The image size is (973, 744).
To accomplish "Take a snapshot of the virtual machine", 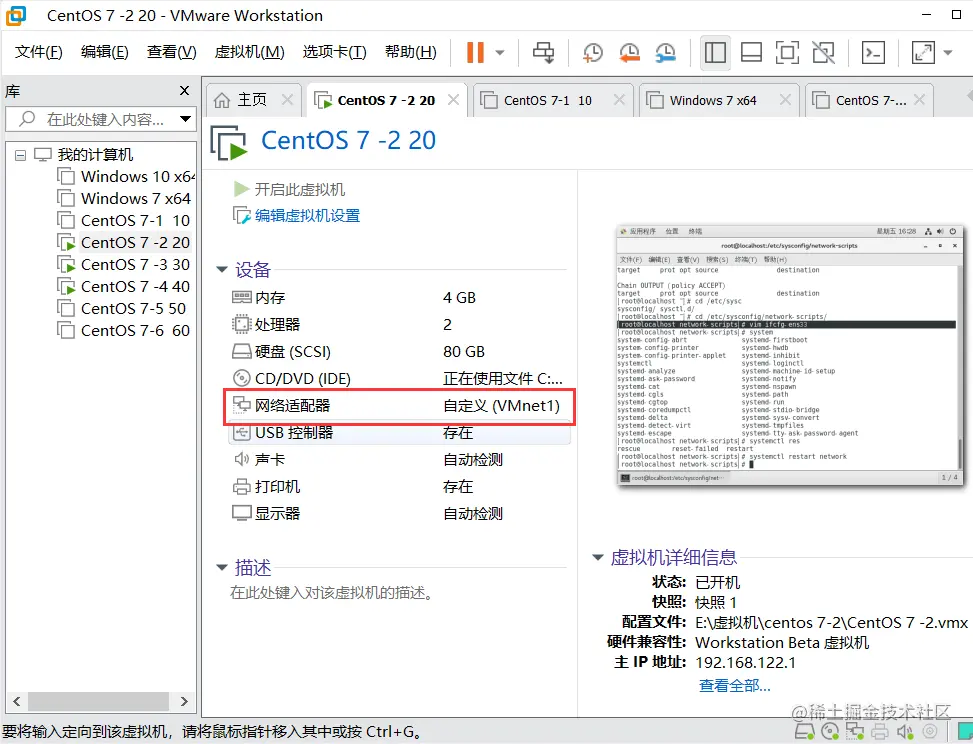I will 590,51.
